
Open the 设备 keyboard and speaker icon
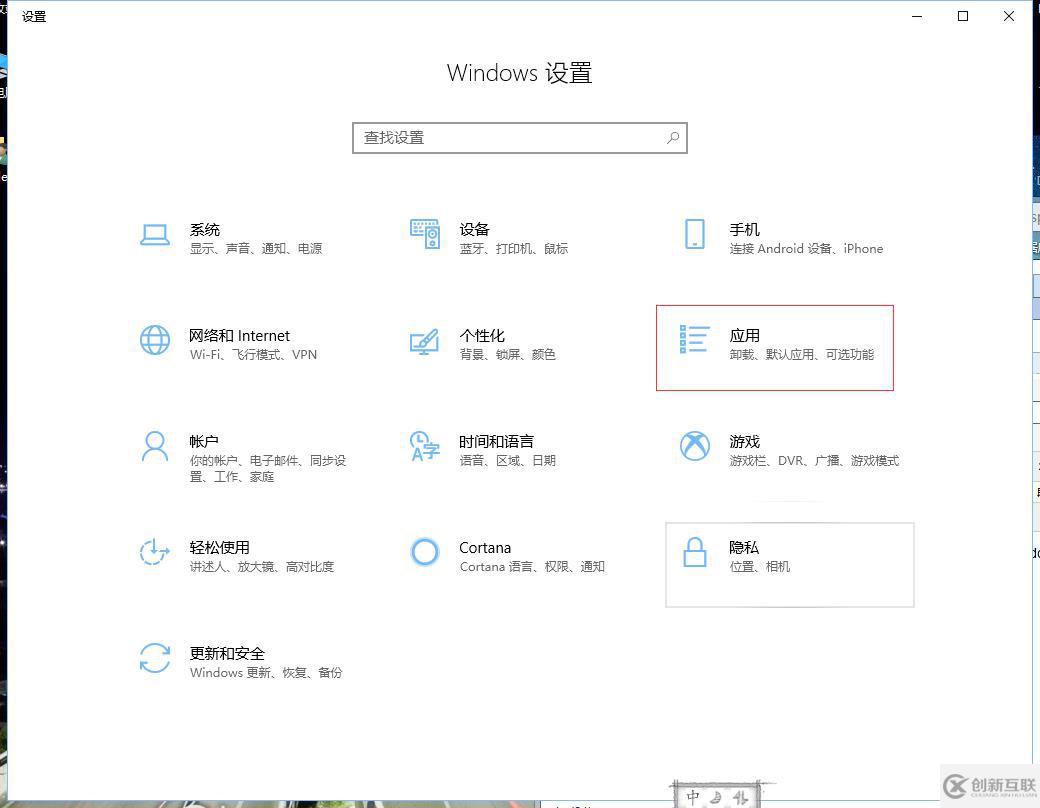[425, 234]
